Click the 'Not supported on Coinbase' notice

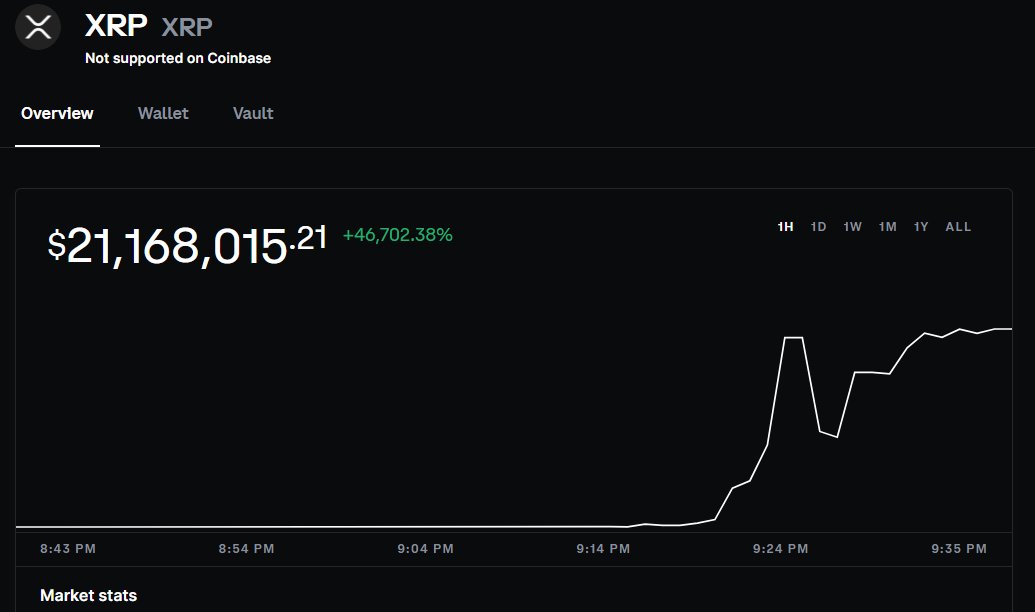(x=178, y=58)
